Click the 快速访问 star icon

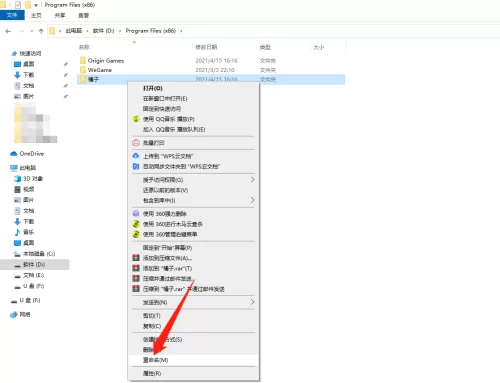point(14,53)
